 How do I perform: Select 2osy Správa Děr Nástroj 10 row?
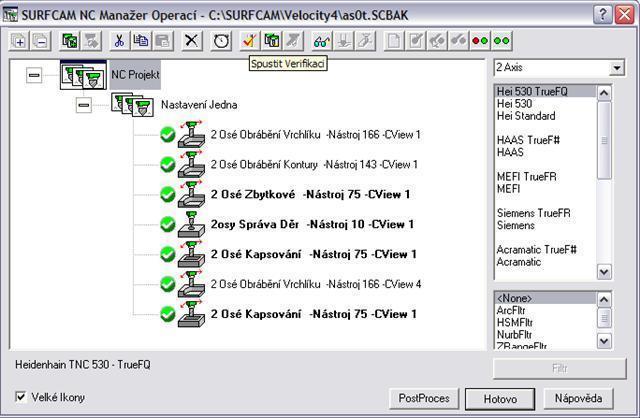(312, 225)
